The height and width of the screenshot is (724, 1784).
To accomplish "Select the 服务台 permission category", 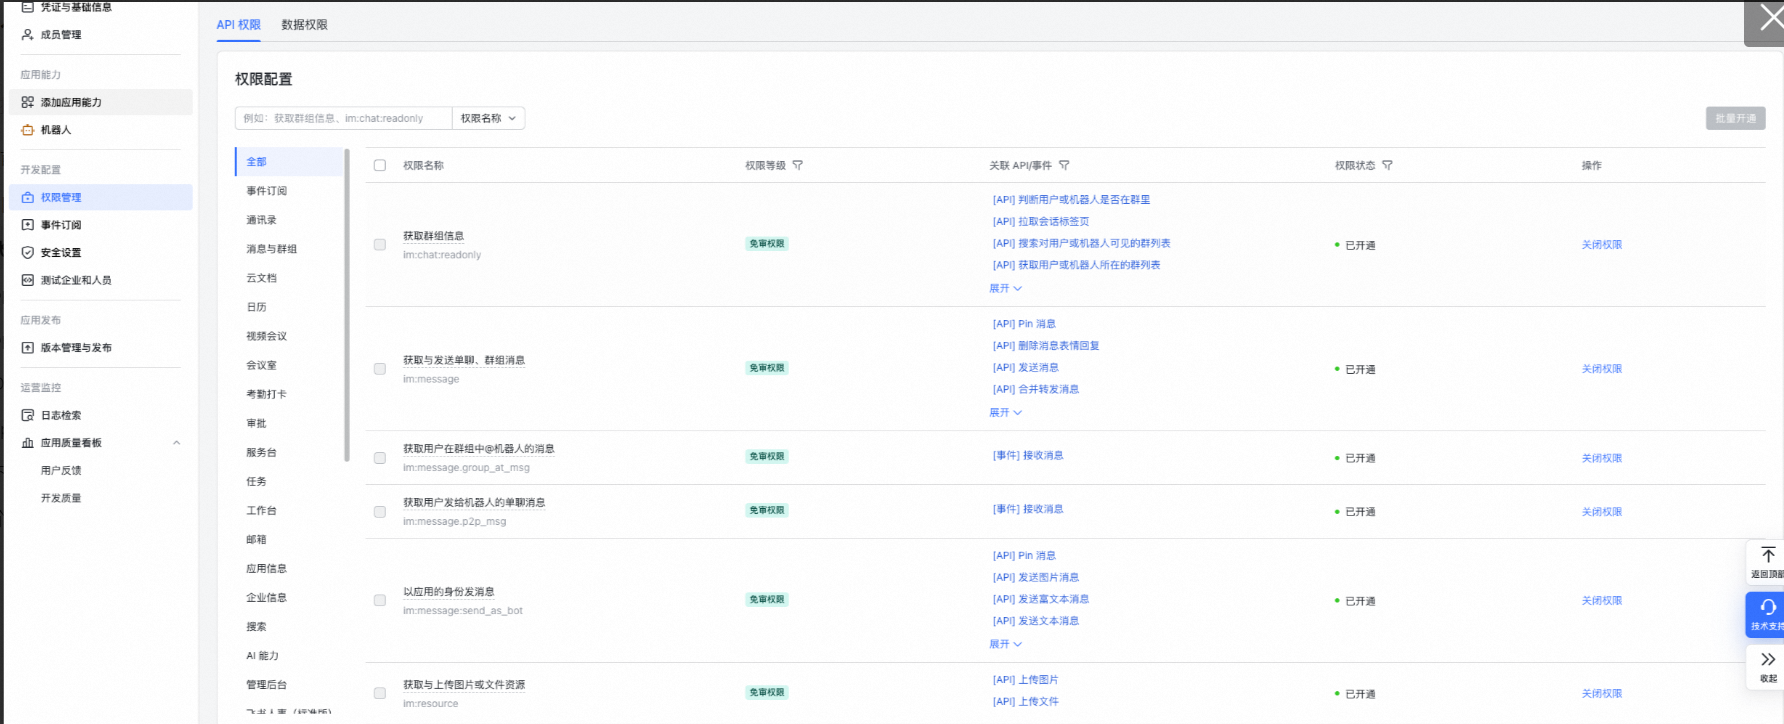I will click(x=262, y=452).
